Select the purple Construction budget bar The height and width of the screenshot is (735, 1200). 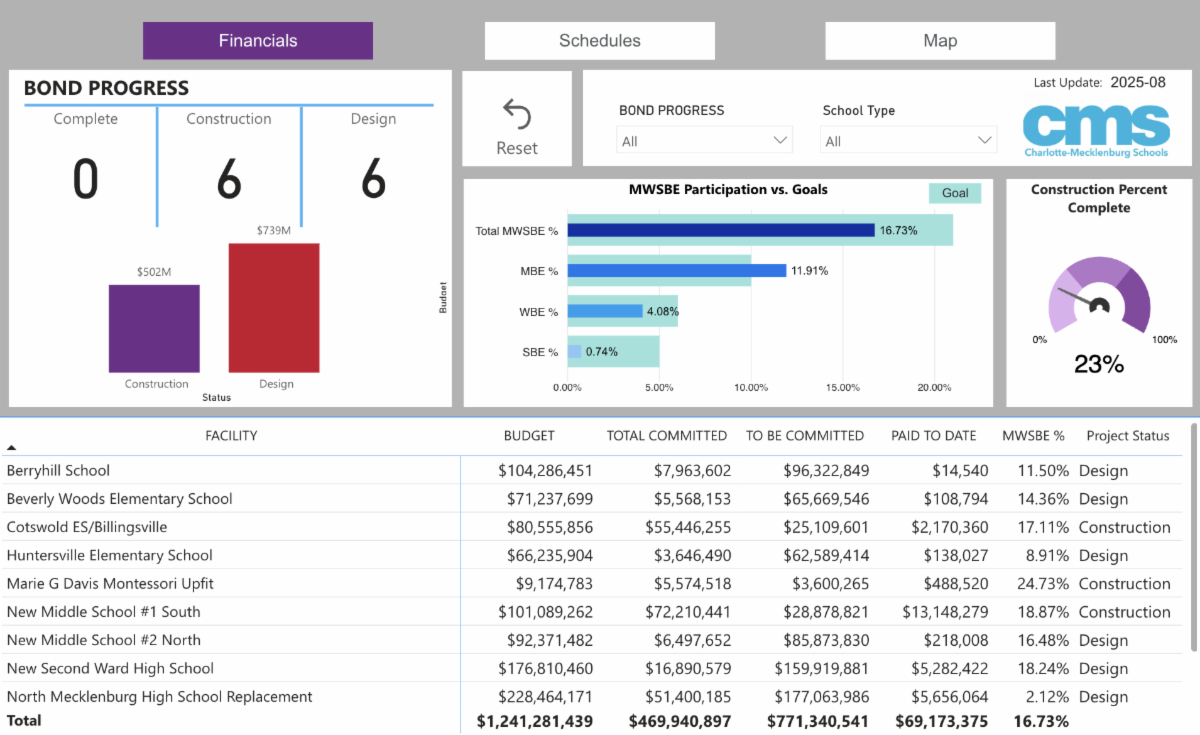coord(154,329)
